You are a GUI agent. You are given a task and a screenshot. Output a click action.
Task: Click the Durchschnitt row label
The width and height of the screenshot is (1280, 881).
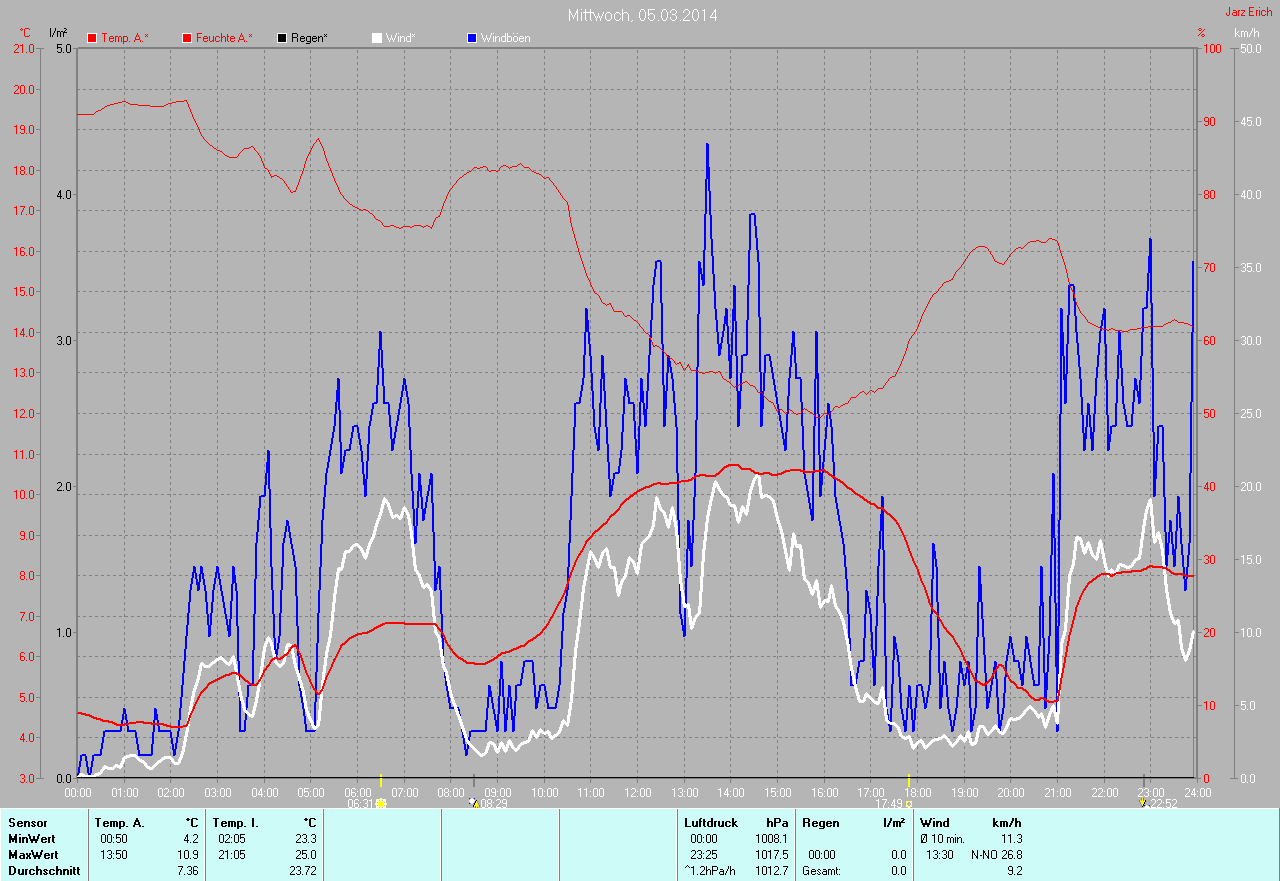[37, 871]
